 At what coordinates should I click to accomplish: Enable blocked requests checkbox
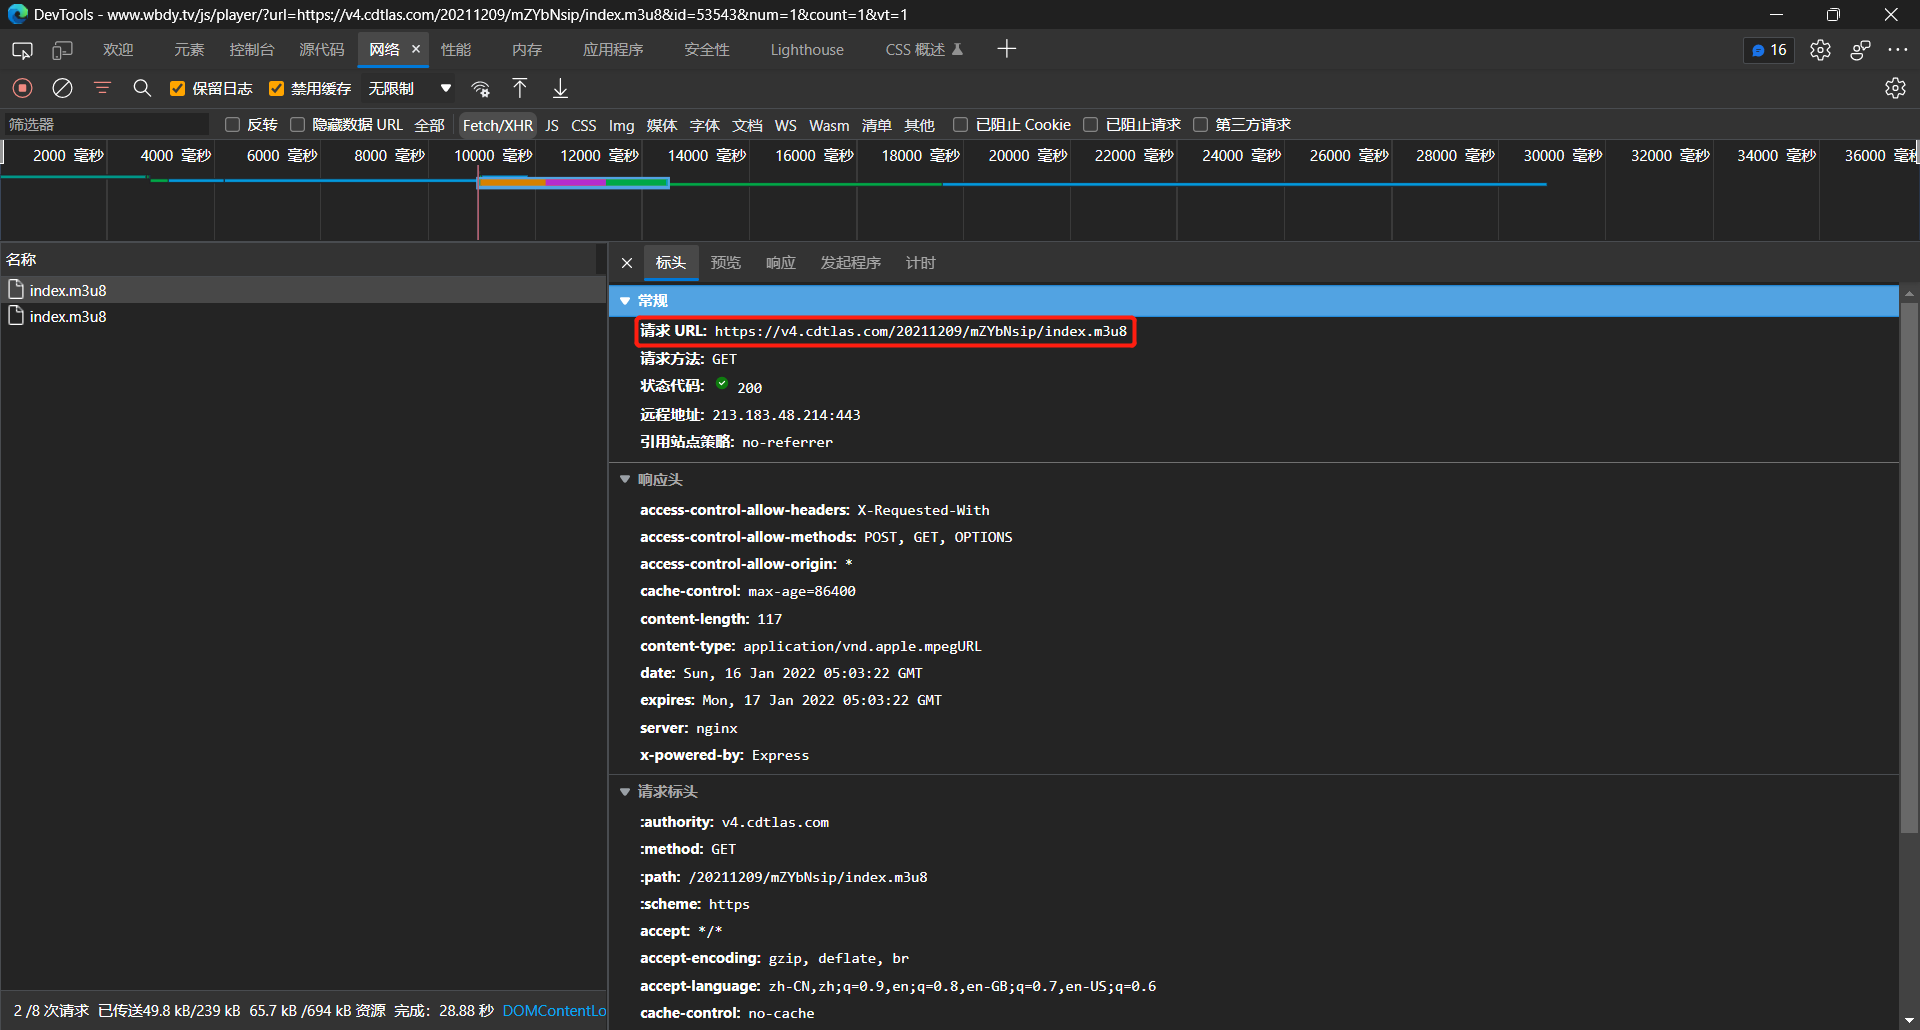[1090, 124]
